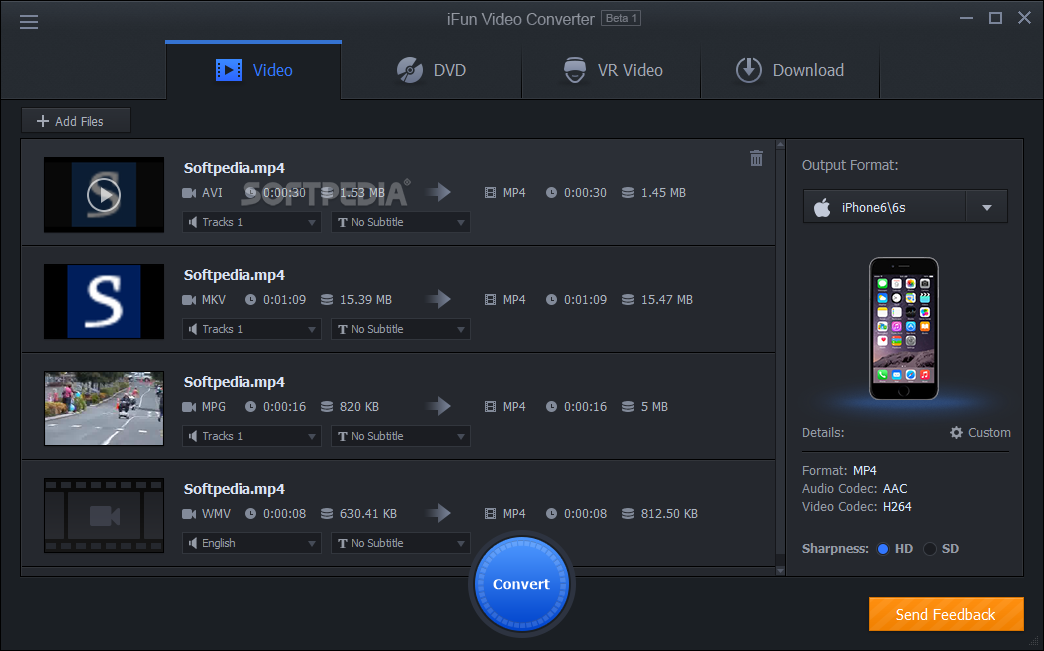
Task: Open Tracks 1 dropdown for MKV file
Action: pos(252,329)
